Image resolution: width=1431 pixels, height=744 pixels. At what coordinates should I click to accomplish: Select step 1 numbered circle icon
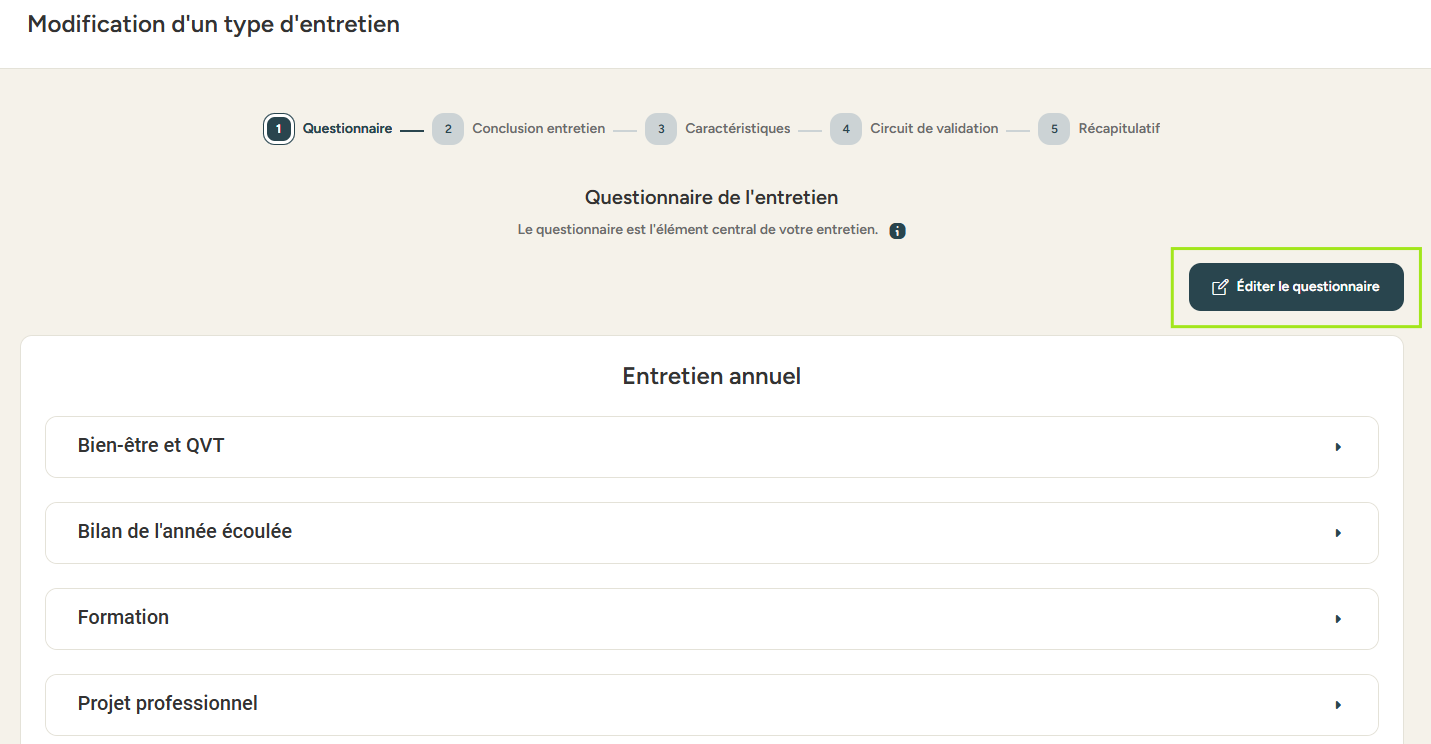click(279, 129)
